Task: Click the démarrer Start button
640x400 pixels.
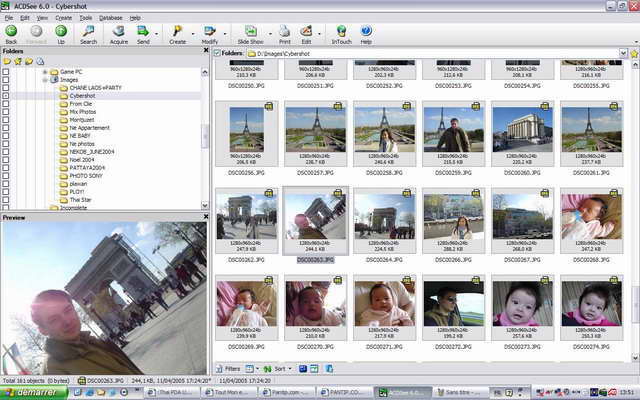Action: [34, 392]
